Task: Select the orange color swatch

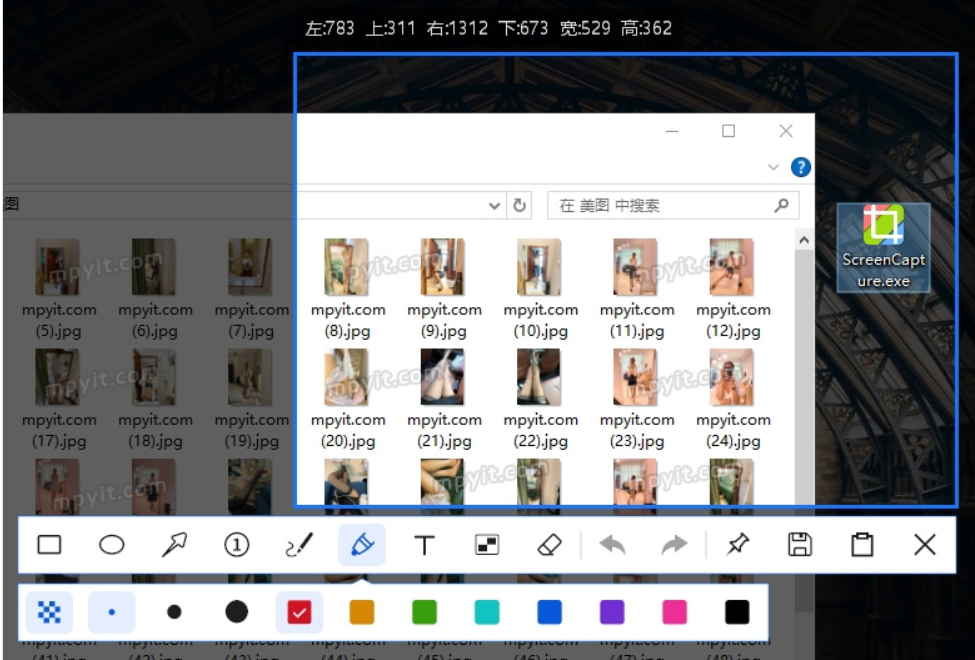Action: (x=362, y=613)
